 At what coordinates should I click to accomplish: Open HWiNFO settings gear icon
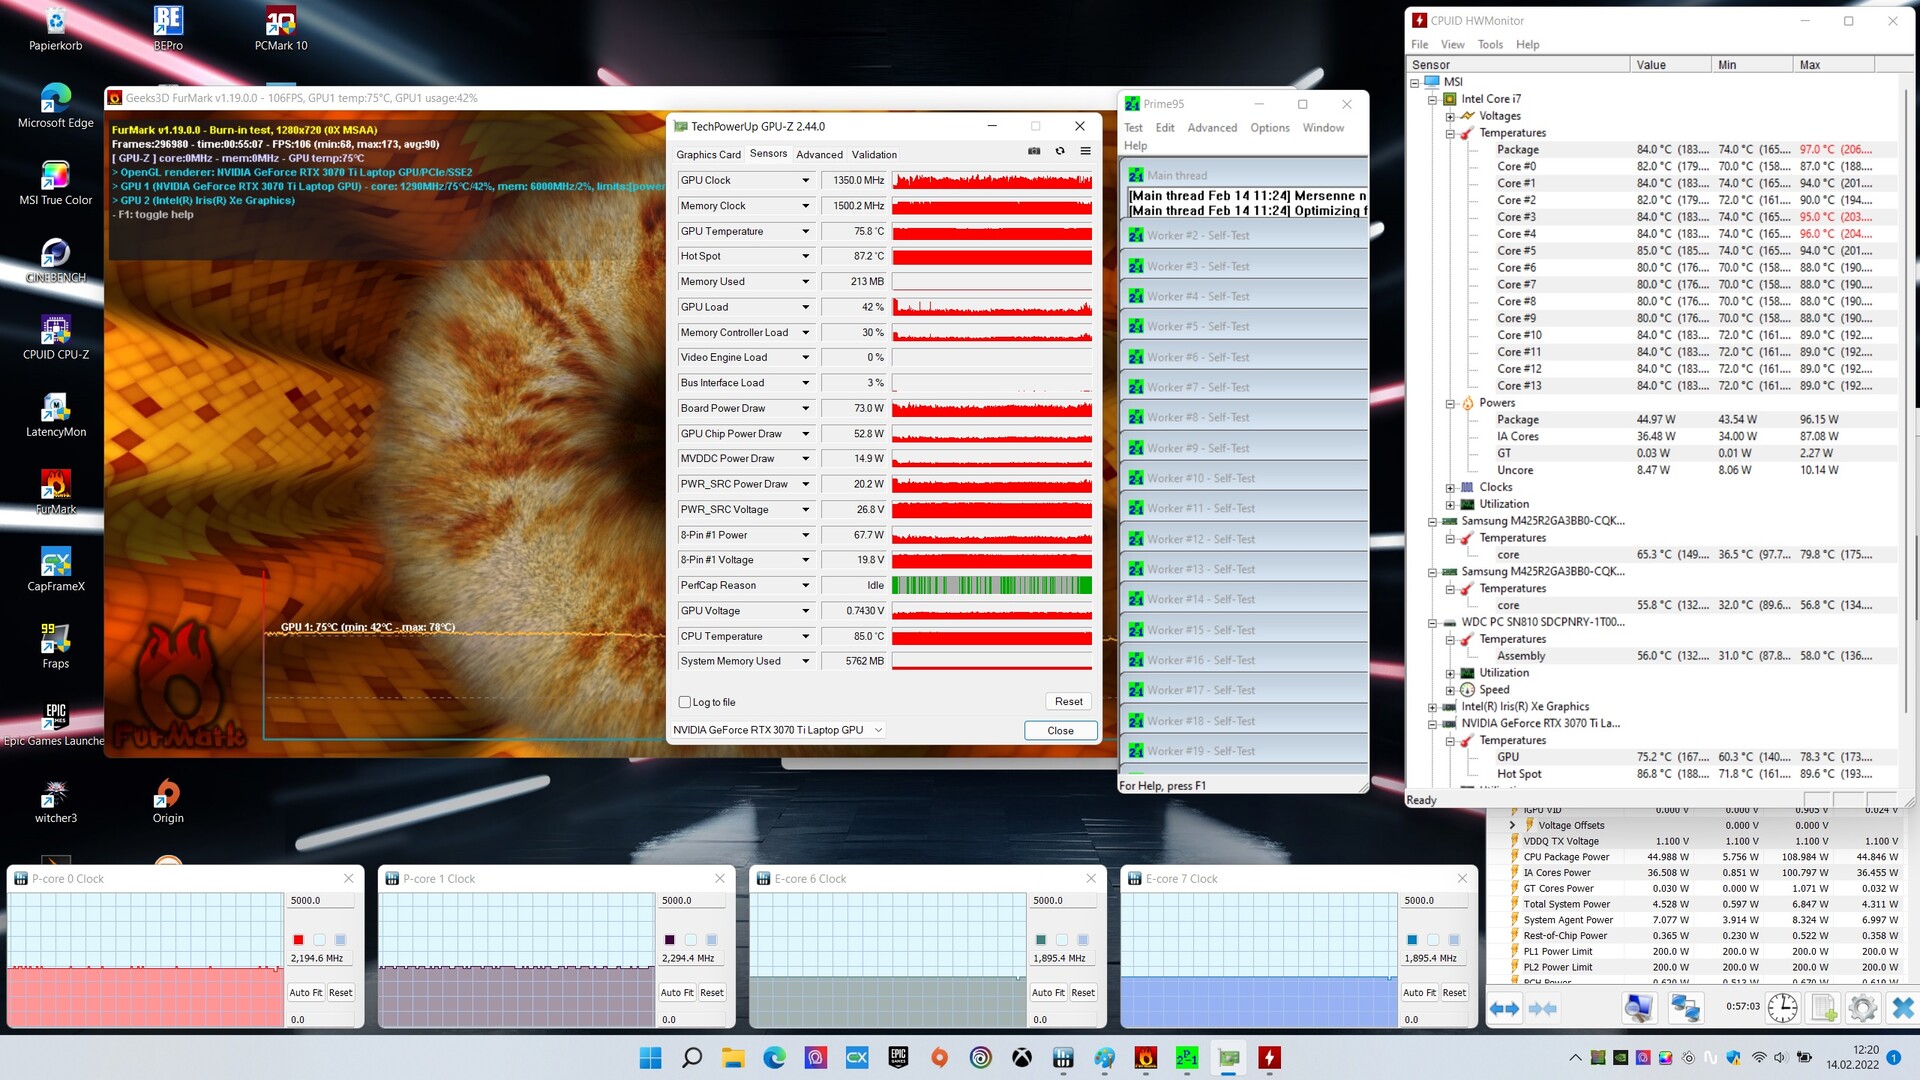[x=1863, y=1008]
